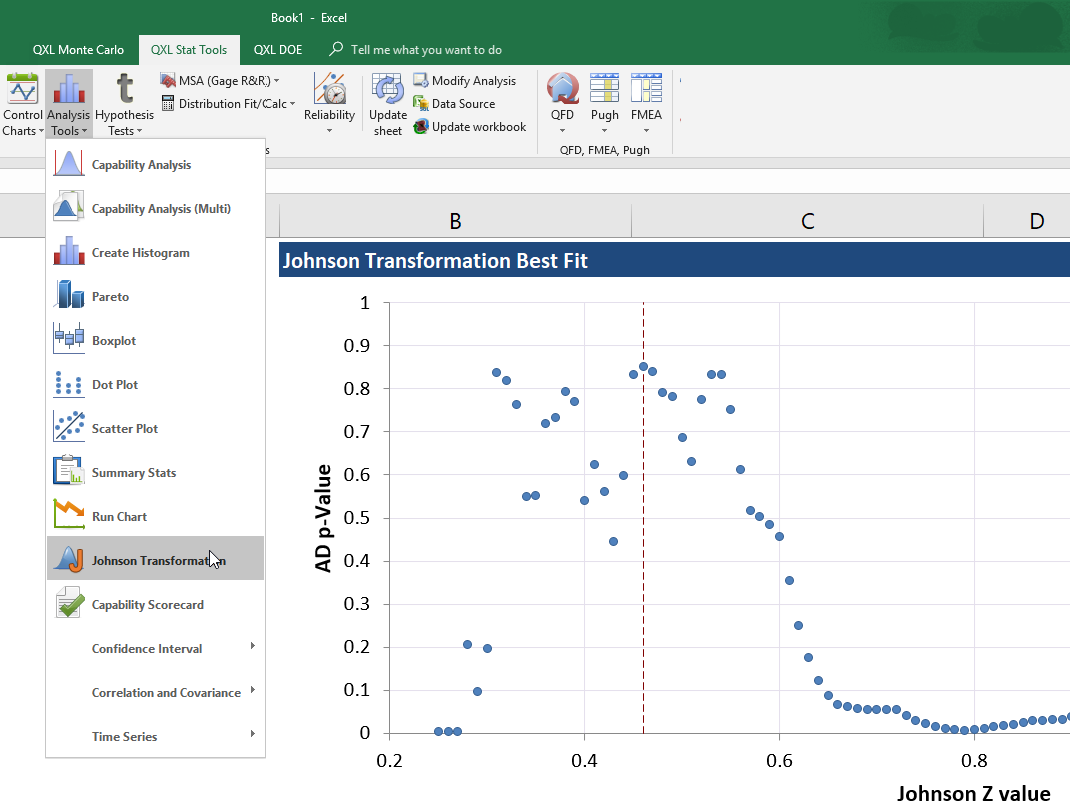1070x808 pixels.
Task: Select the Summary Stats icon
Action: [x=69, y=472]
